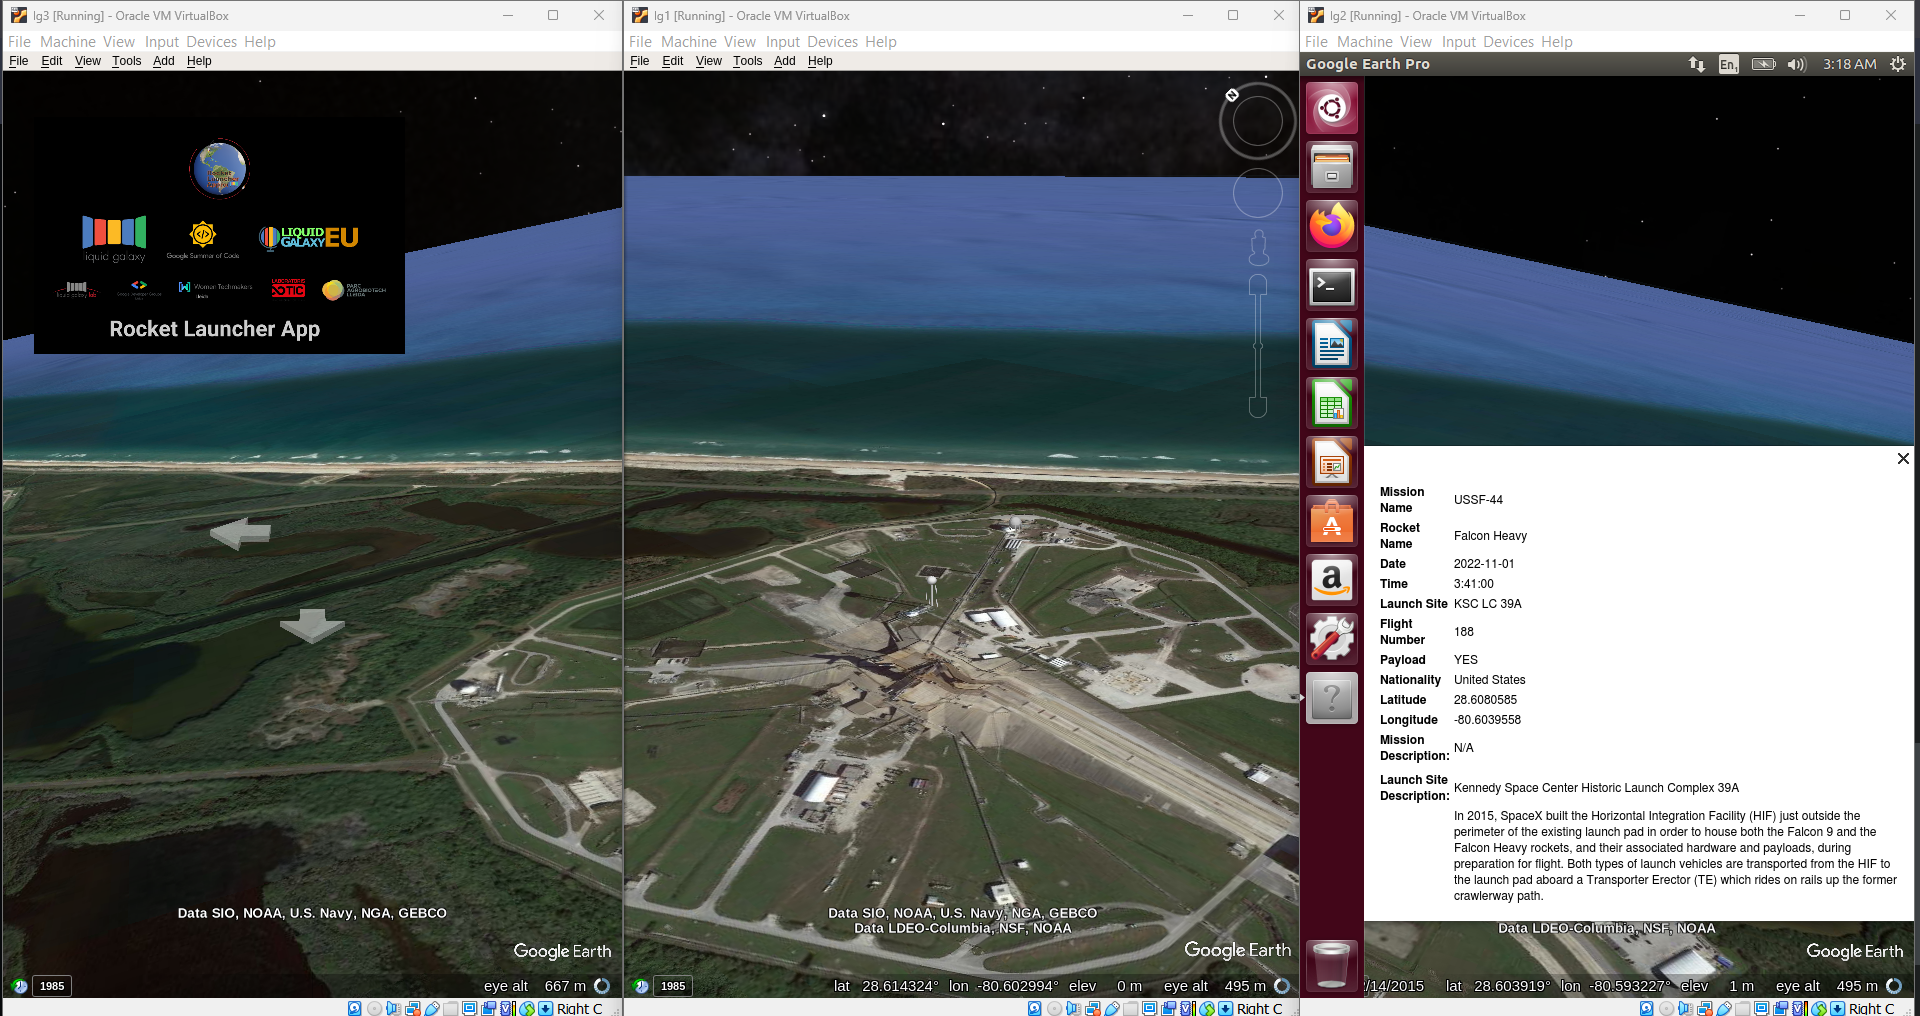Open Google Earth Help menu in lg1
Screen dimensions: 1920x1016
click(x=820, y=61)
